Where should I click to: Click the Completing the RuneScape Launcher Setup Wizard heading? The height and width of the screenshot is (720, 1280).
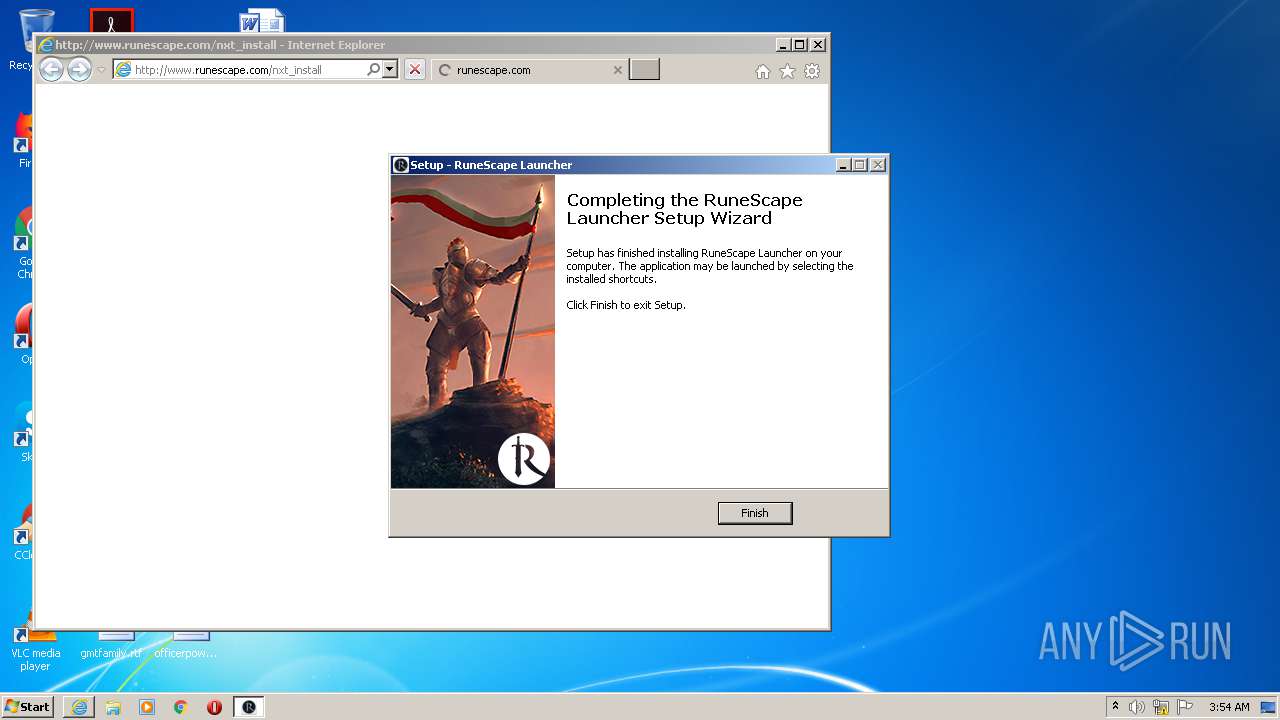click(685, 209)
